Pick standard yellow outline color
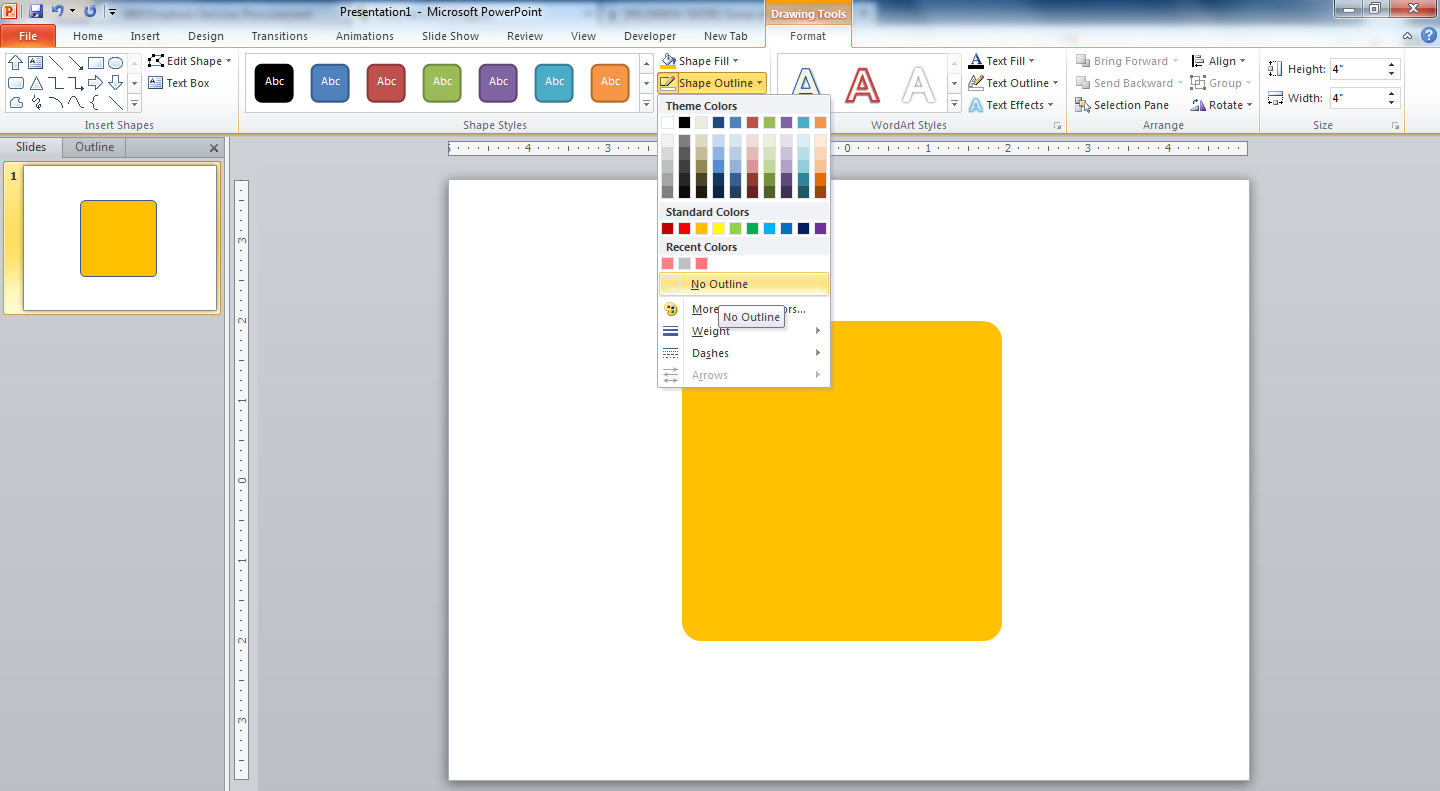Viewport: 1440px width, 791px height. [x=719, y=228]
